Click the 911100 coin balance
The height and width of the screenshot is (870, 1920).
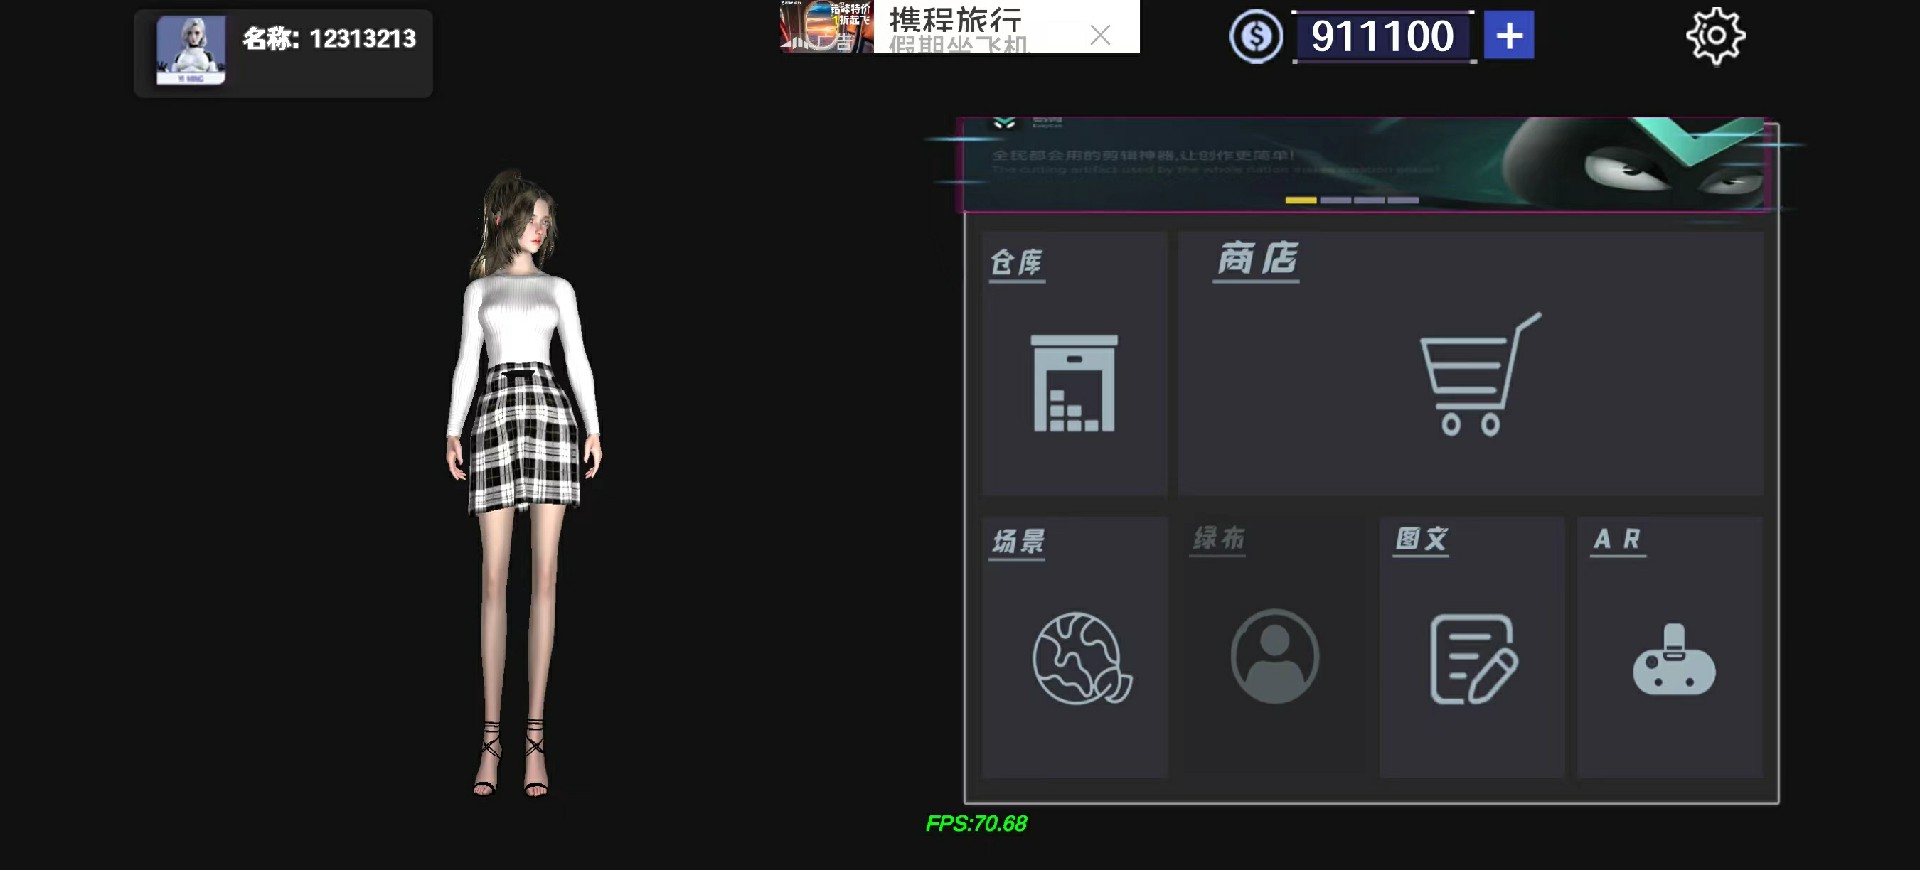pos(1383,37)
